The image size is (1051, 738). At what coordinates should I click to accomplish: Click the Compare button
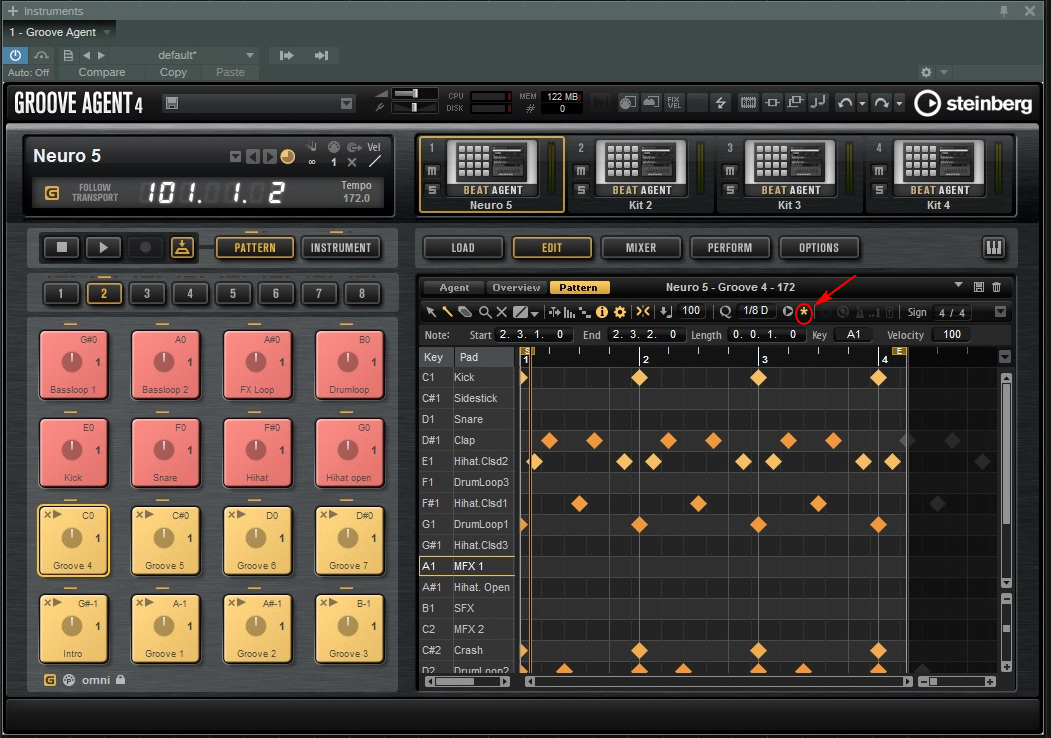tap(102, 72)
